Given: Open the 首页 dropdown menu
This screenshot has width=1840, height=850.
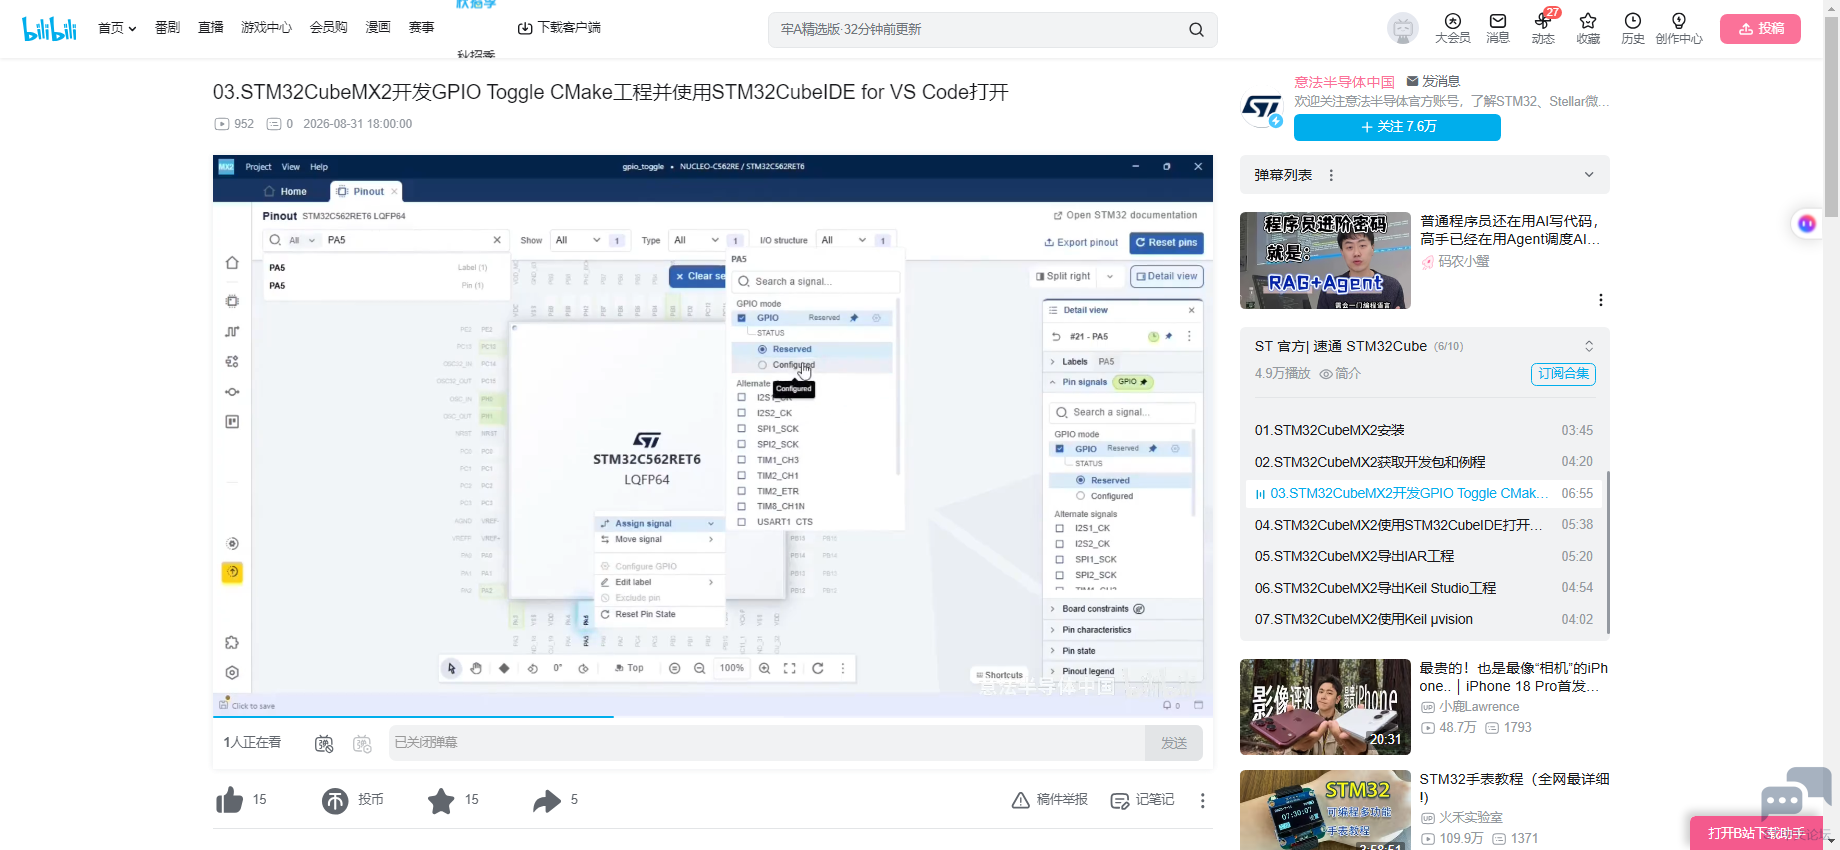Looking at the screenshot, I should click(117, 28).
